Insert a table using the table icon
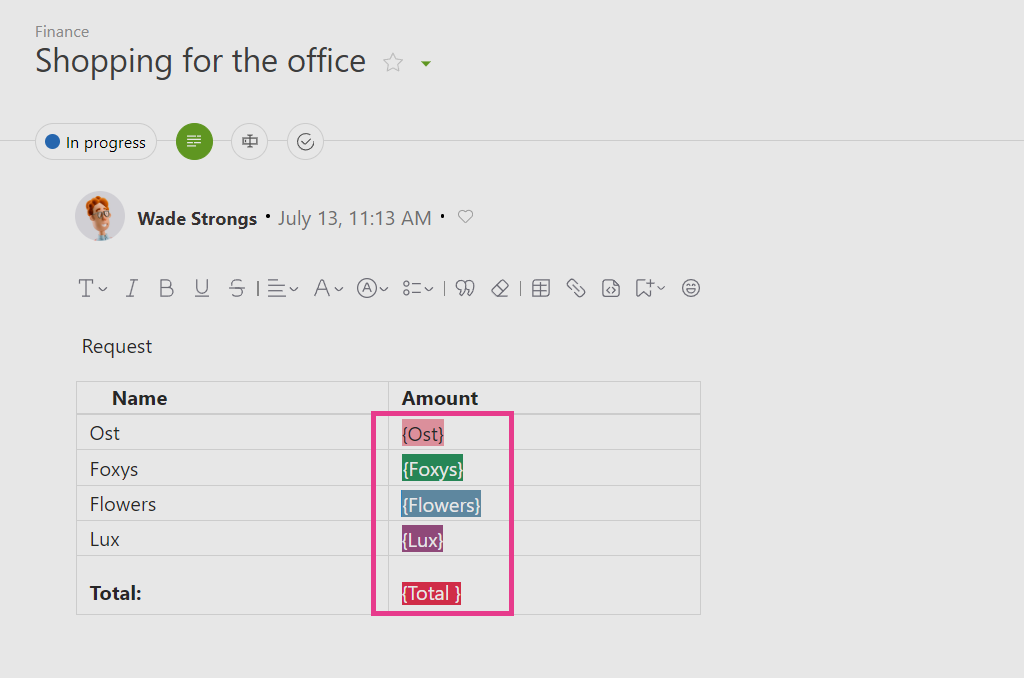This screenshot has width=1024, height=678. [x=541, y=288]
